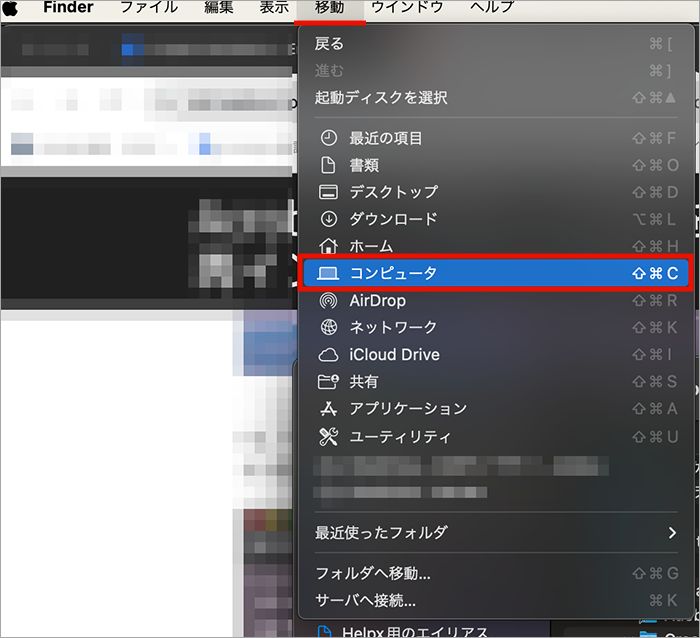This screenshot has height=638, width=700.
Task: Click the AirDrop radar icon
Action: click(329, 300)
